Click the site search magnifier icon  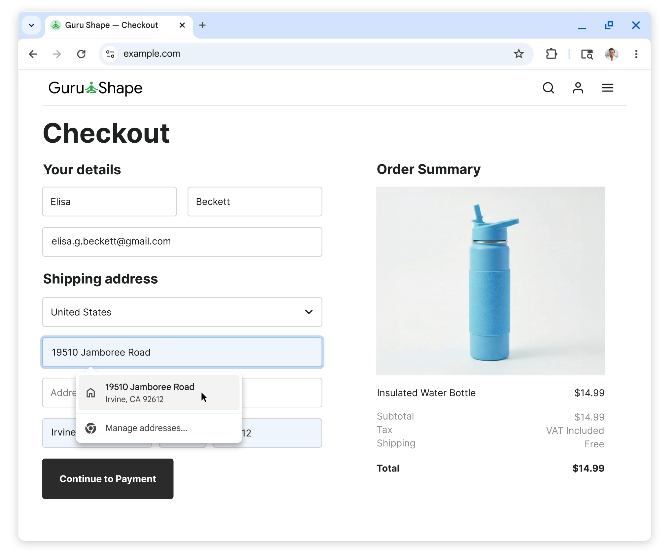[548, 88]
